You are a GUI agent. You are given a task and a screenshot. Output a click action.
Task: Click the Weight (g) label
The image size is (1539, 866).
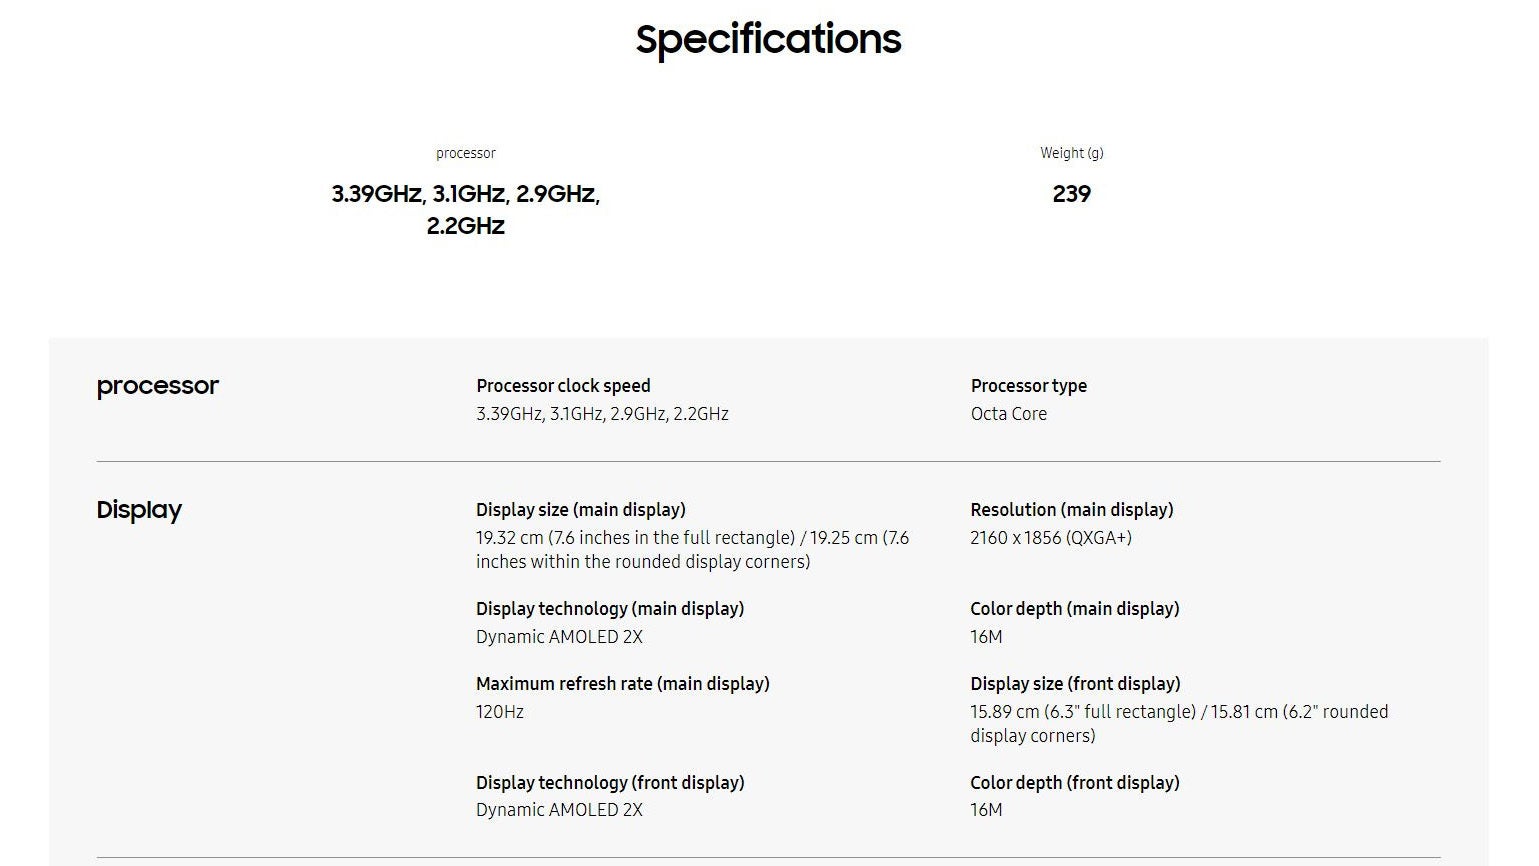(x=1071, y=153)
